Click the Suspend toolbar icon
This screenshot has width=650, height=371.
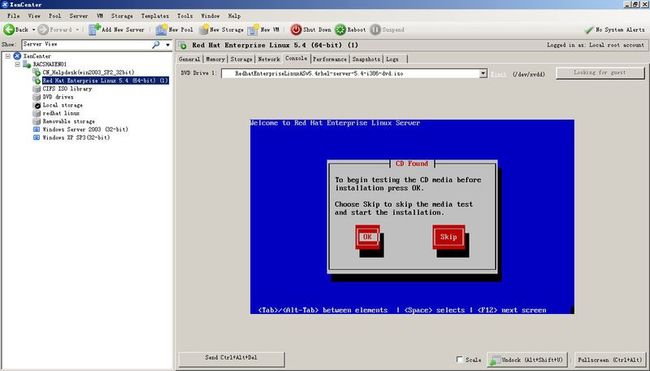tap(375, 29)
